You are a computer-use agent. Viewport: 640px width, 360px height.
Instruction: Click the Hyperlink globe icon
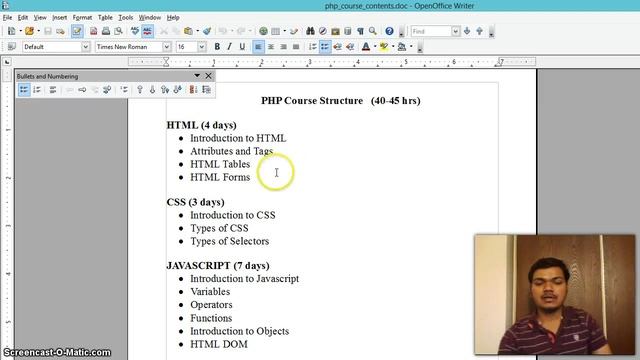tap(263, 31)
